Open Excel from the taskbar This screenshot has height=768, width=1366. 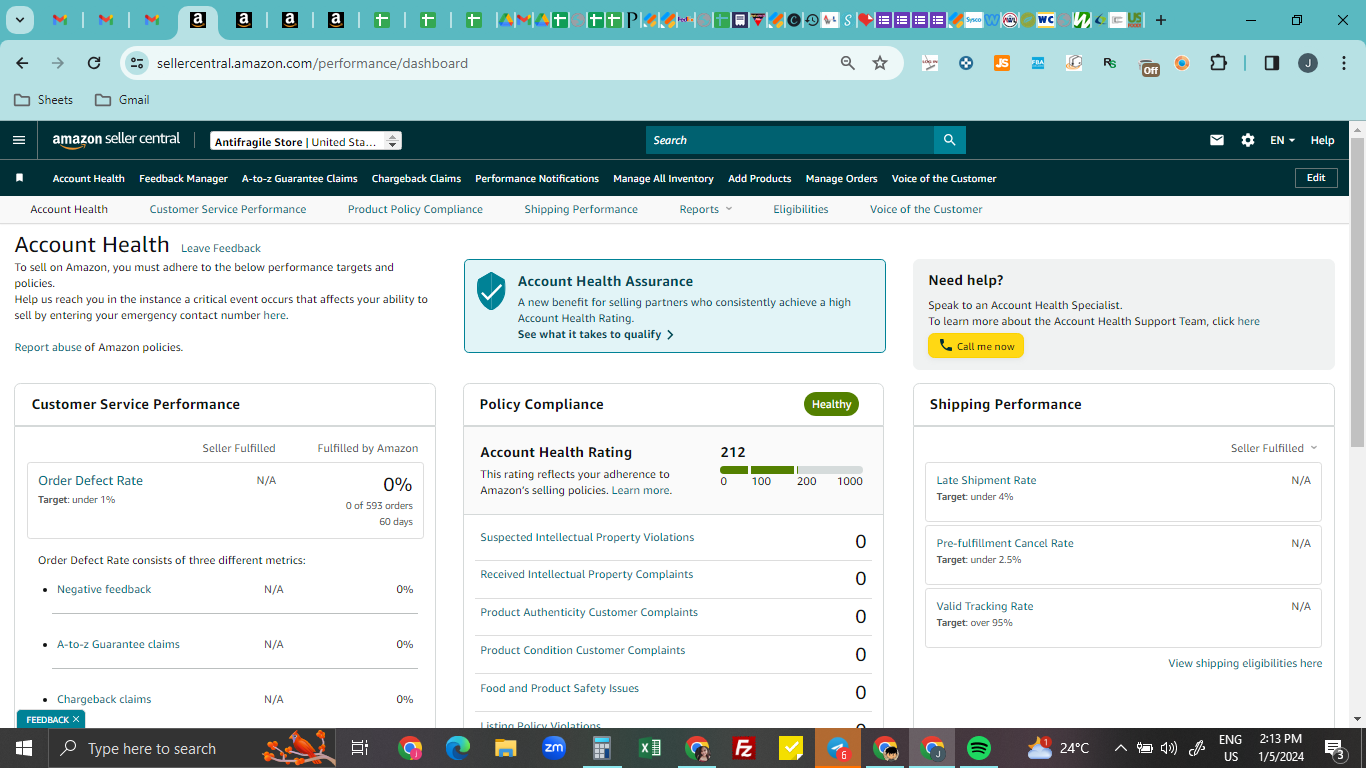pos(650,748)
